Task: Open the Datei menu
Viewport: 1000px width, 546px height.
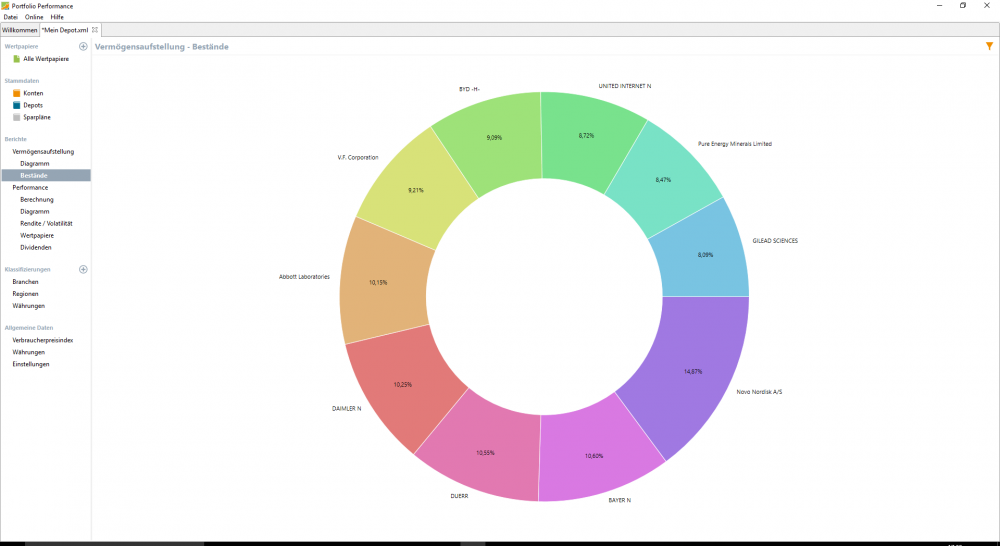Action: 11,17
